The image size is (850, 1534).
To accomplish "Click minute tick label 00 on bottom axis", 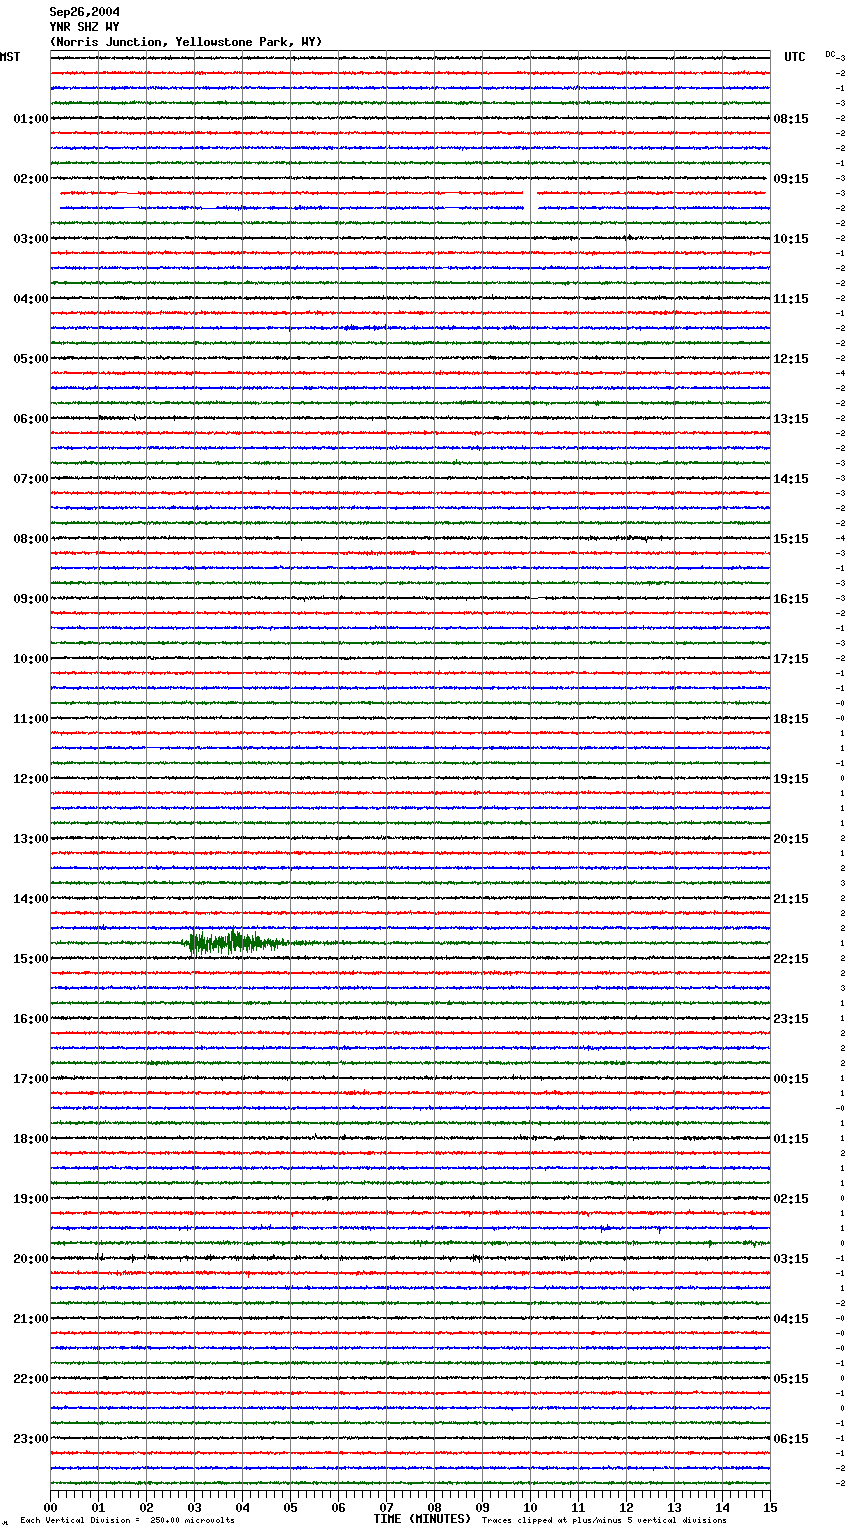I will click(x=50, y=1507).
